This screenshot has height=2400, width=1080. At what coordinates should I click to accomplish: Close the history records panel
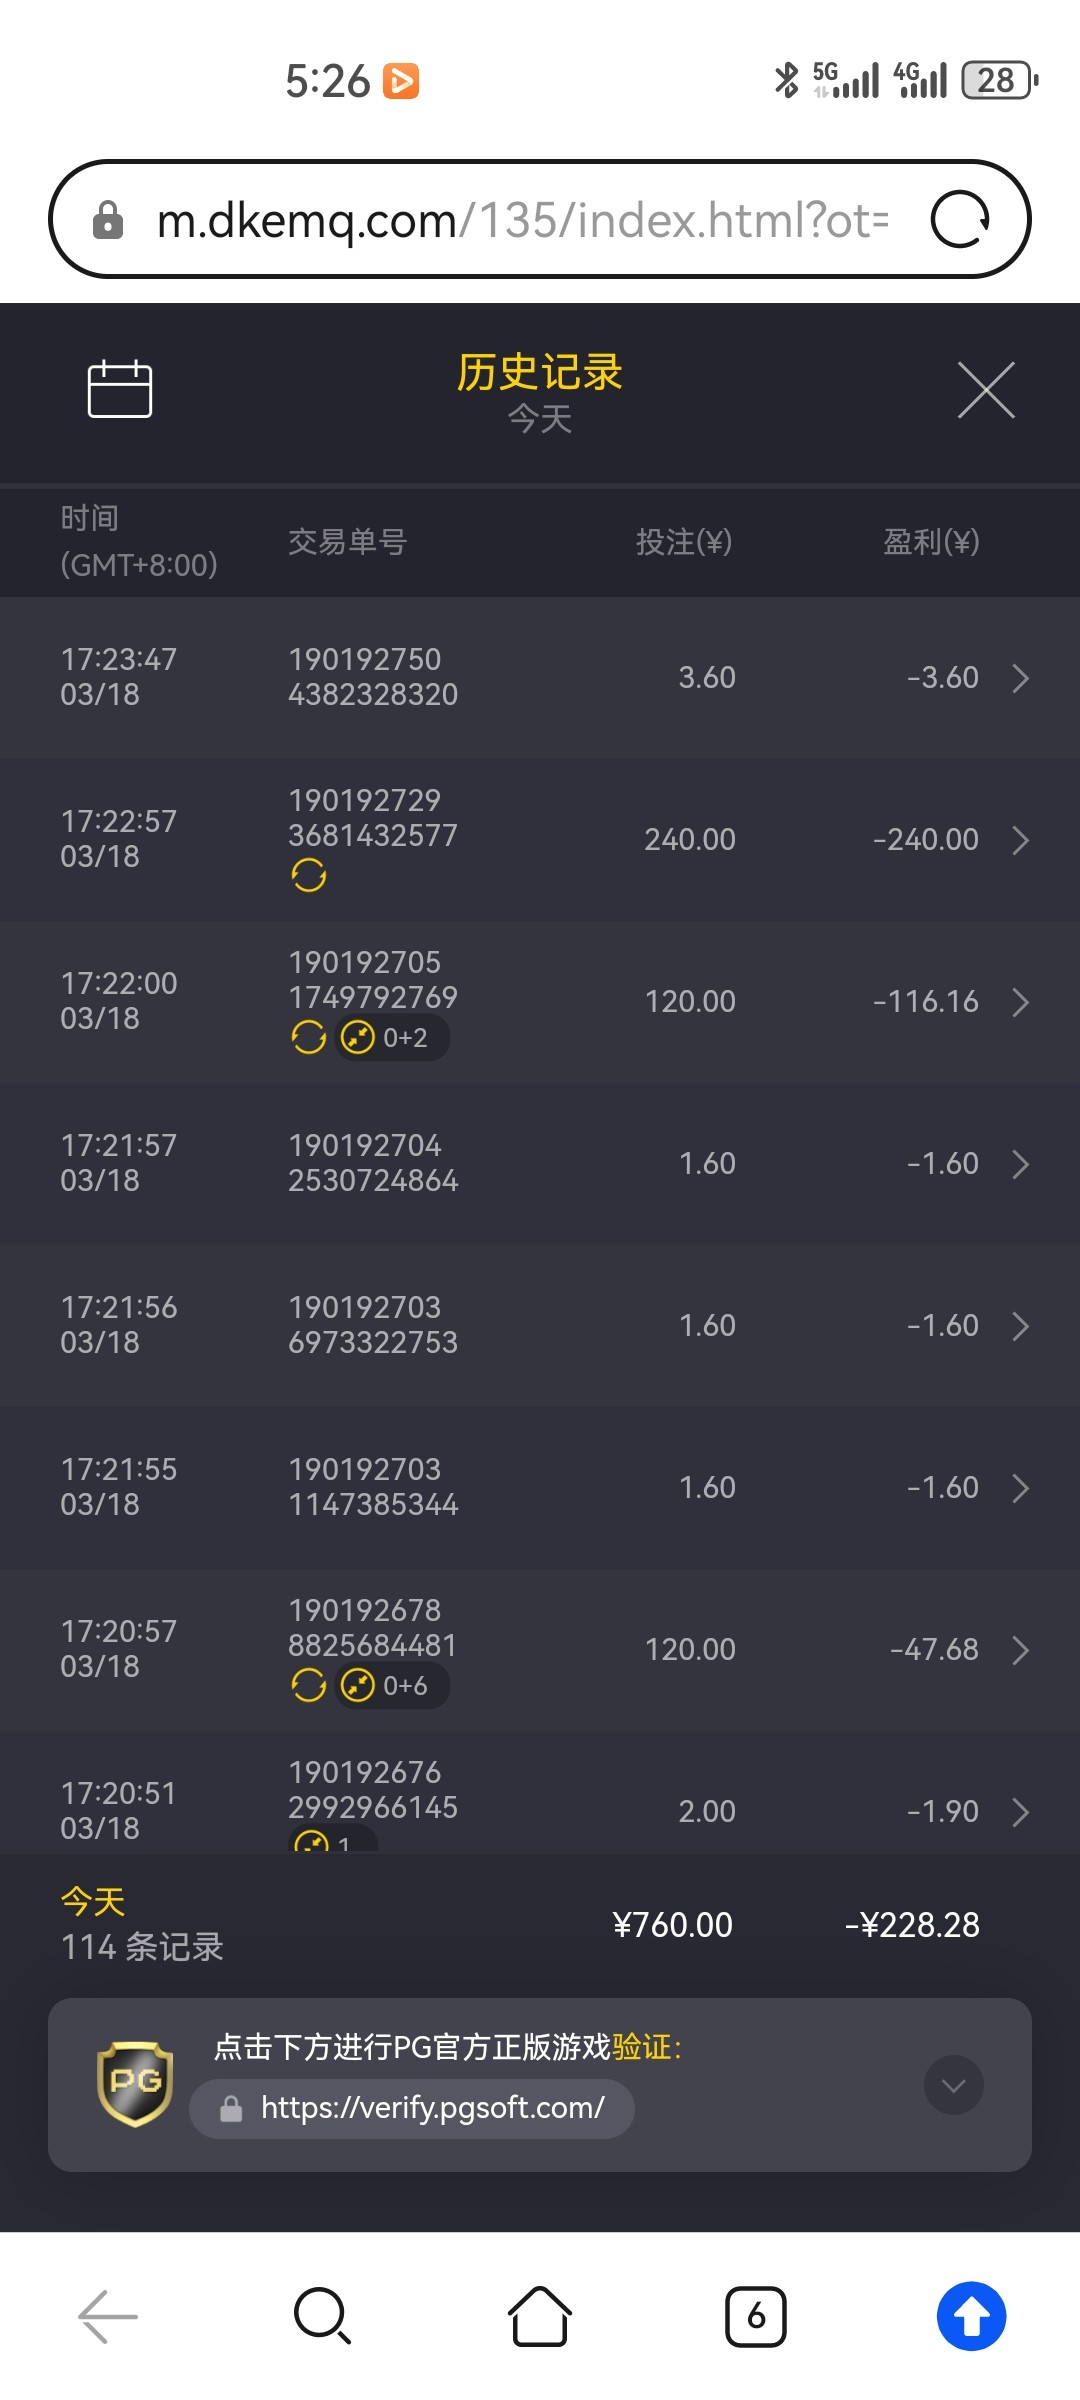click(986, 390)
